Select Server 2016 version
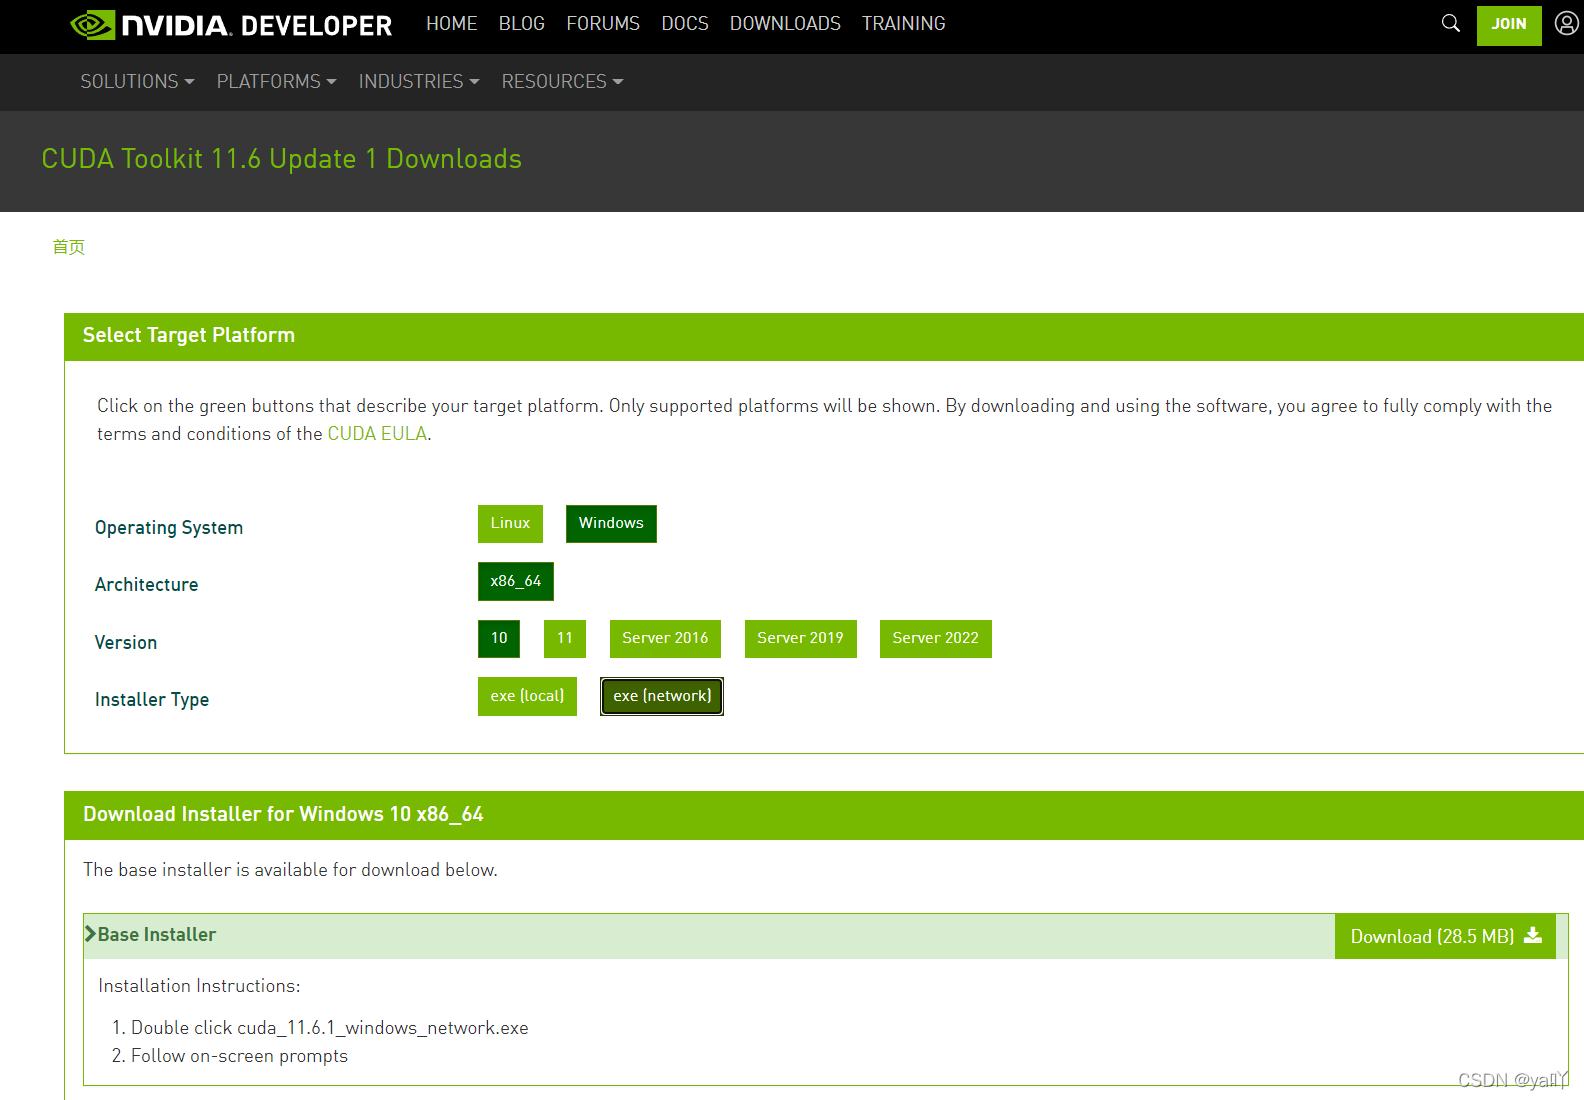 click(x=665, y=639)
